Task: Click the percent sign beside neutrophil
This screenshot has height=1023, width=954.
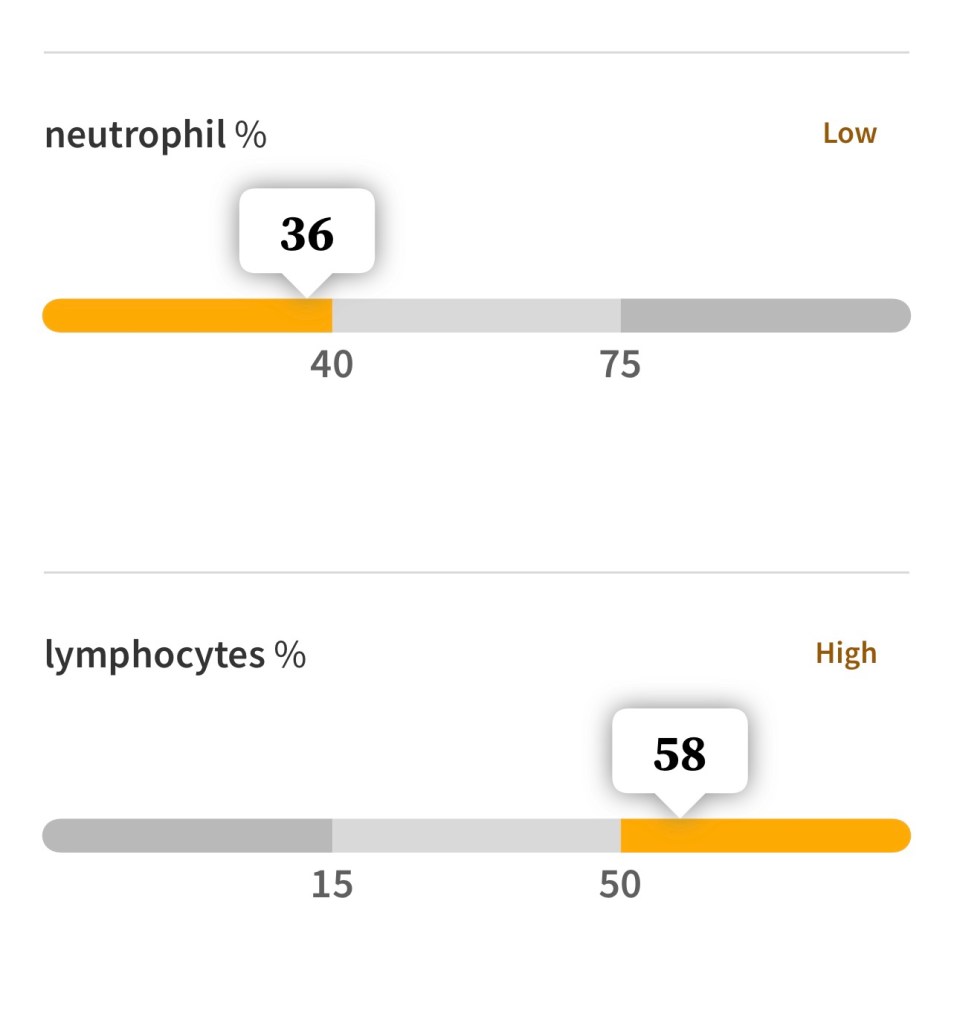Action: [251, 134]
